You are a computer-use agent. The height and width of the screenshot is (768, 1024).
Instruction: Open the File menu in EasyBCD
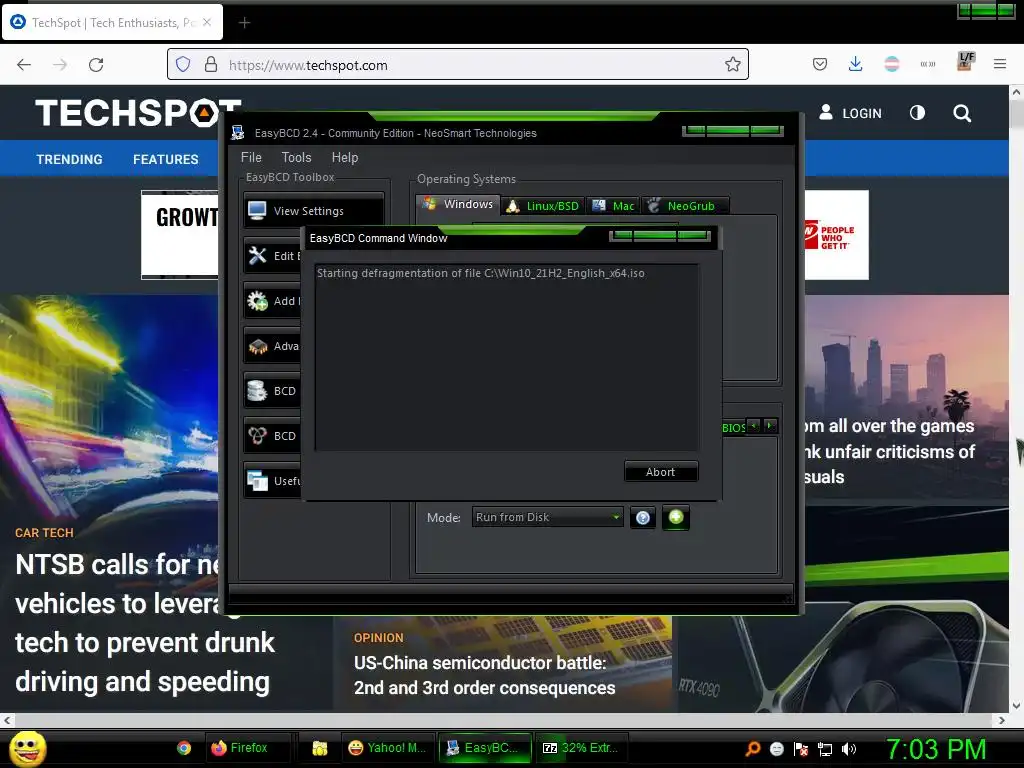[251, 157]
